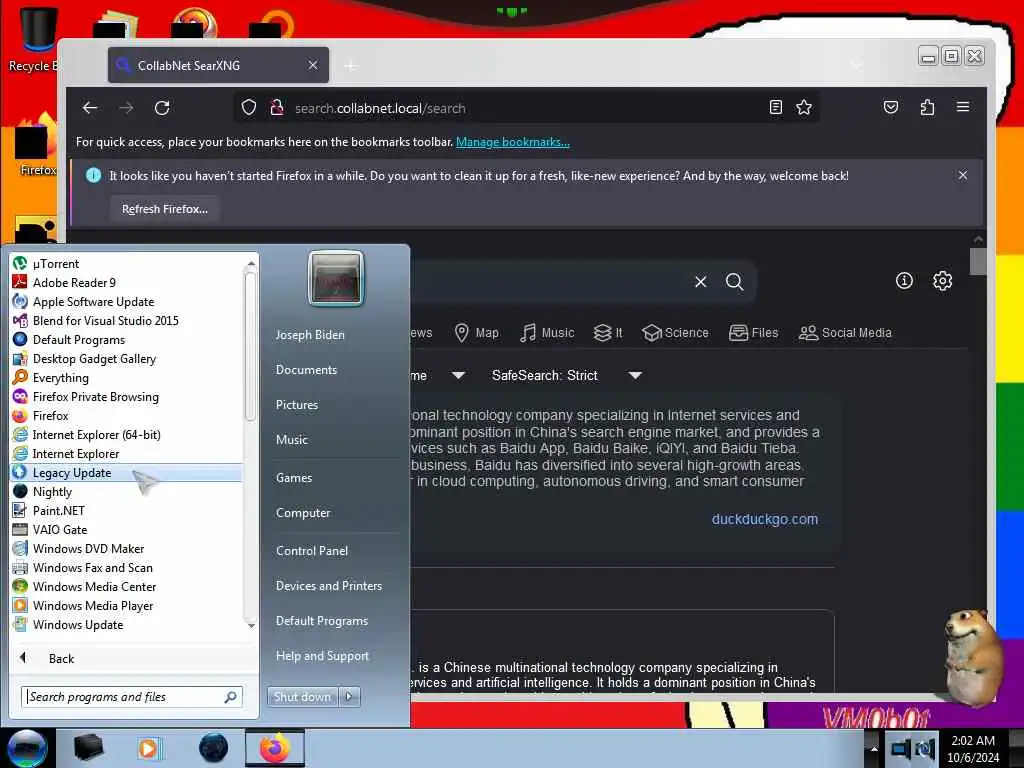The height and width of the screenshot is (768, 1024).
Task: Open Control Panel from Start menu
Action: click(x=312, y=551)
